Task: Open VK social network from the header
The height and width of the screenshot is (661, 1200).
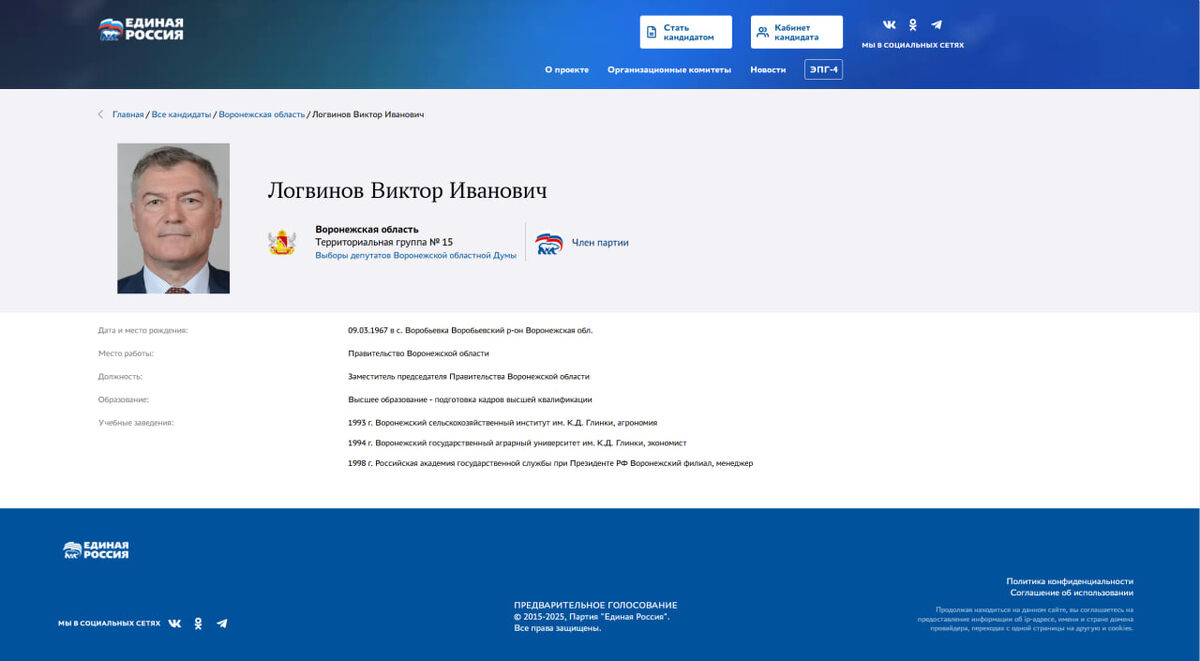Action: coord(888,23)
